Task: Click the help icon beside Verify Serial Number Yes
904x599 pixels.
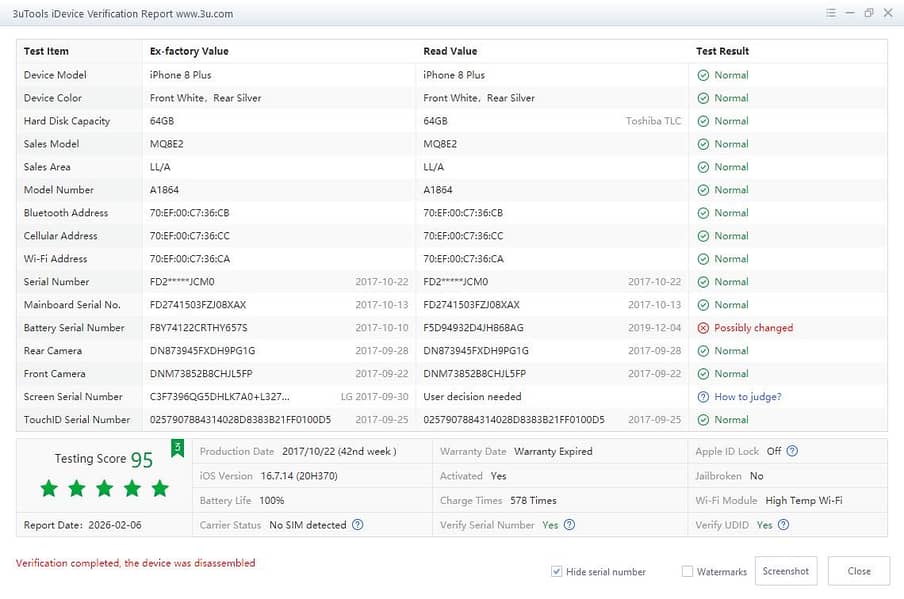Action: tap(569, 525)
